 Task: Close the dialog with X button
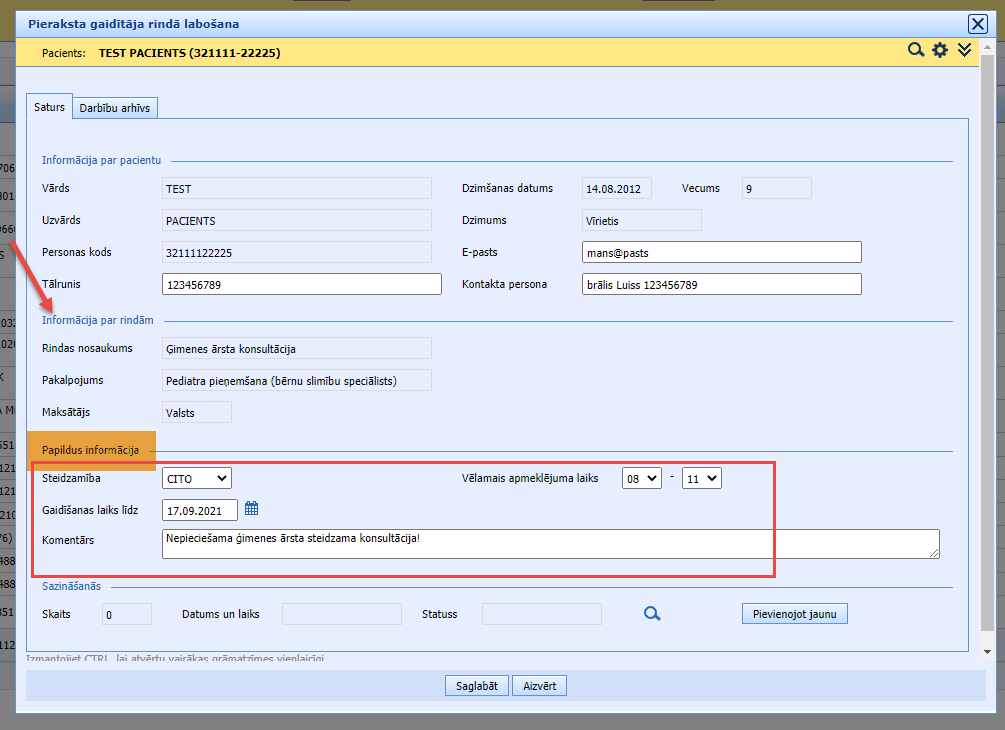pos(977,24)
